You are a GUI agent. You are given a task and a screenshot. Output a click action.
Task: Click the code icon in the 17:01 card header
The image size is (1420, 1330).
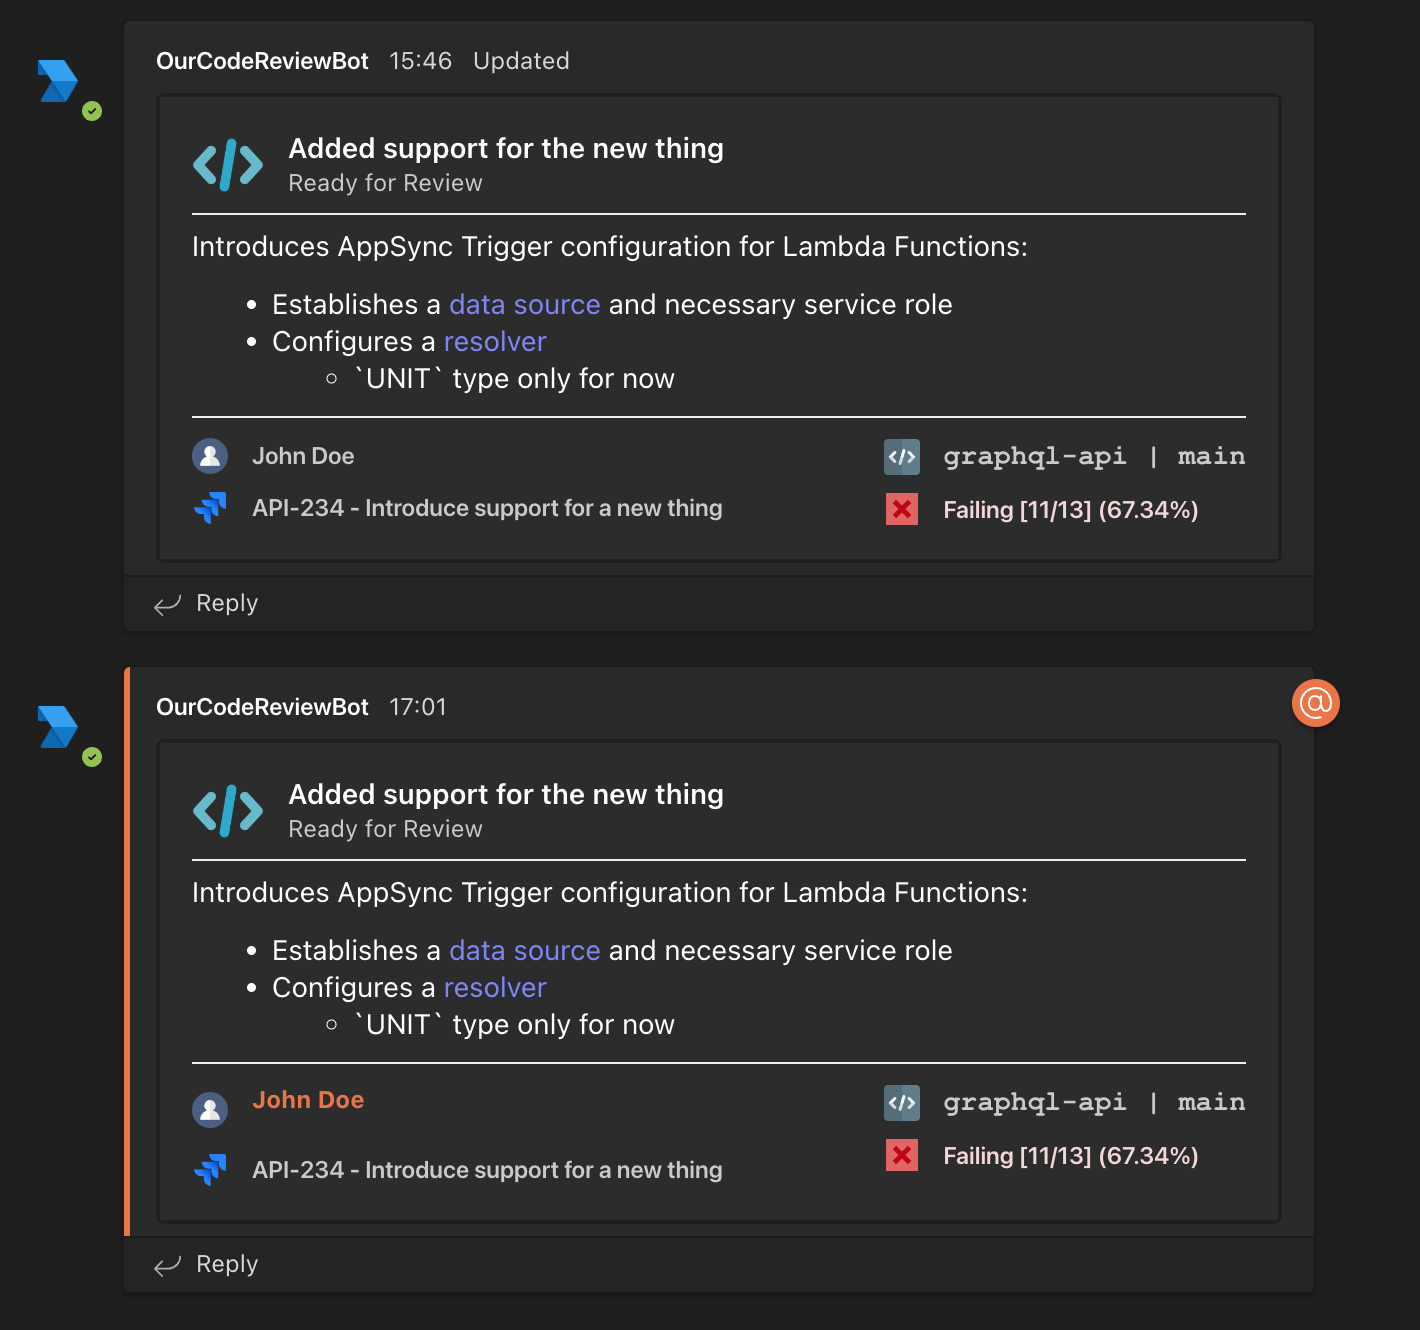tap(228, 810)
